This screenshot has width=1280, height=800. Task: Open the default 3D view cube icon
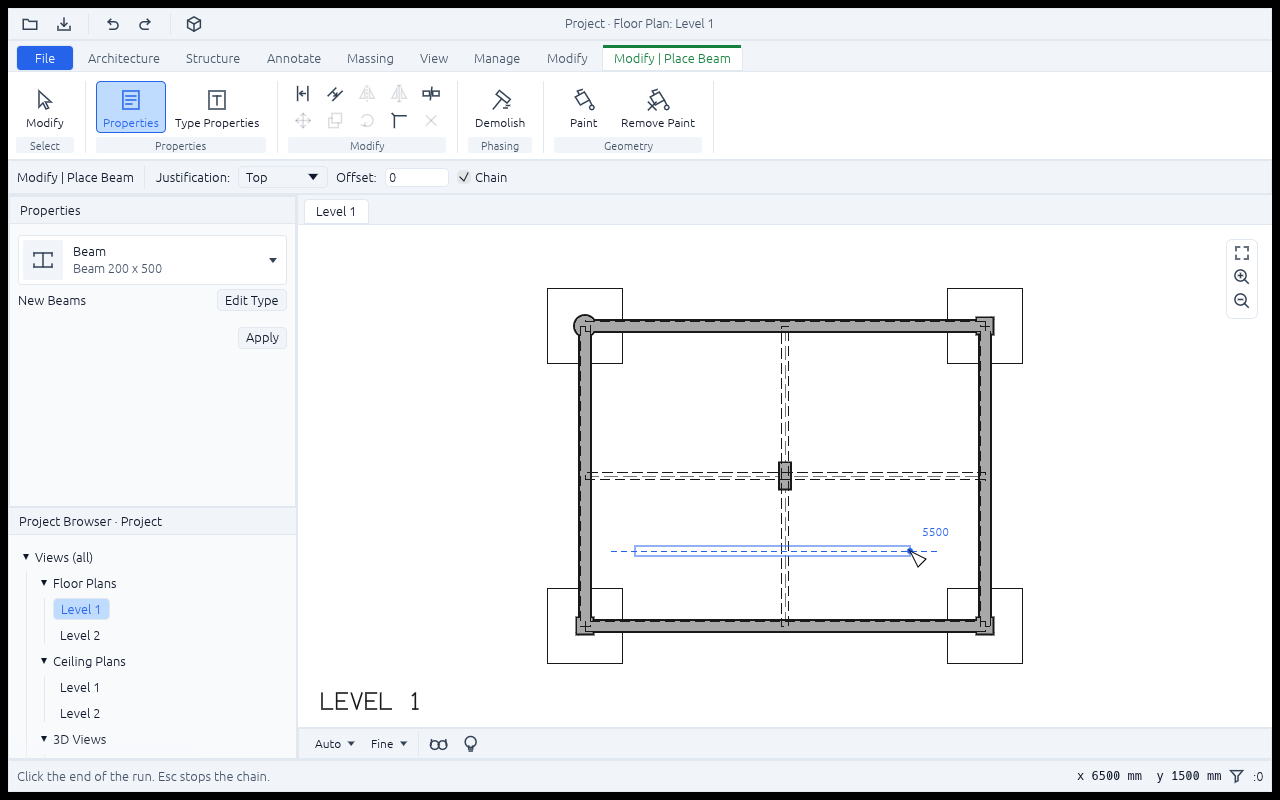pos(194,24)
